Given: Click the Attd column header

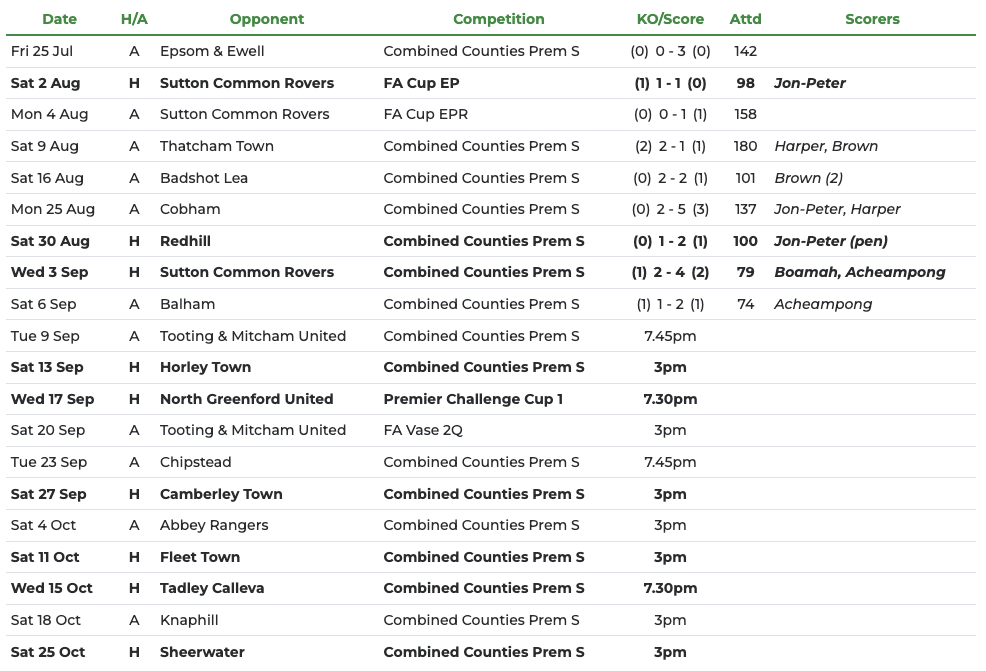Looking at the screenshot, I should pyautogui.click(x=745, y=19).
